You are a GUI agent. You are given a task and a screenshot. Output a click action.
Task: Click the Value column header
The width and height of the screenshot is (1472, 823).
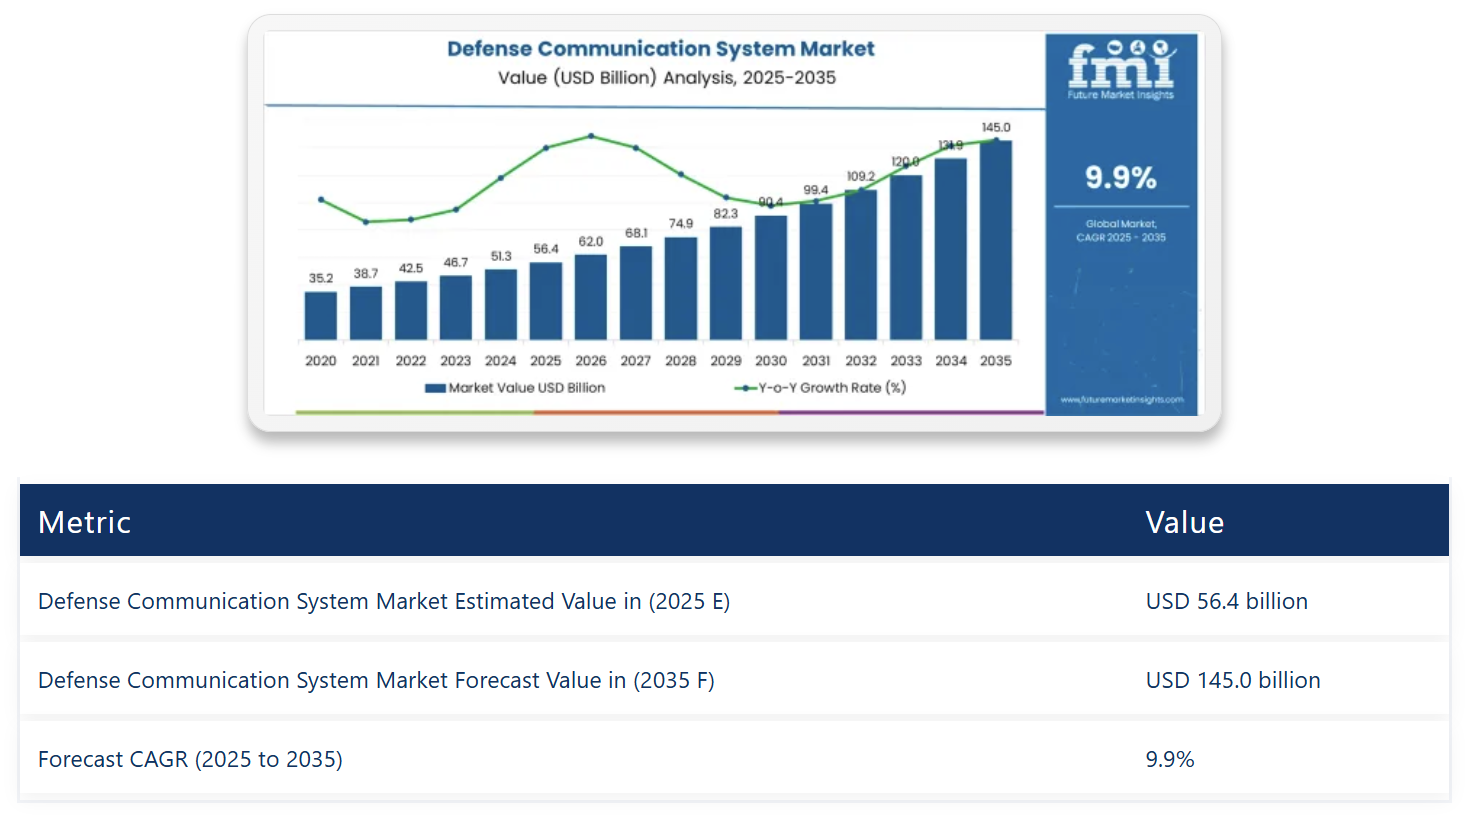1184,522
